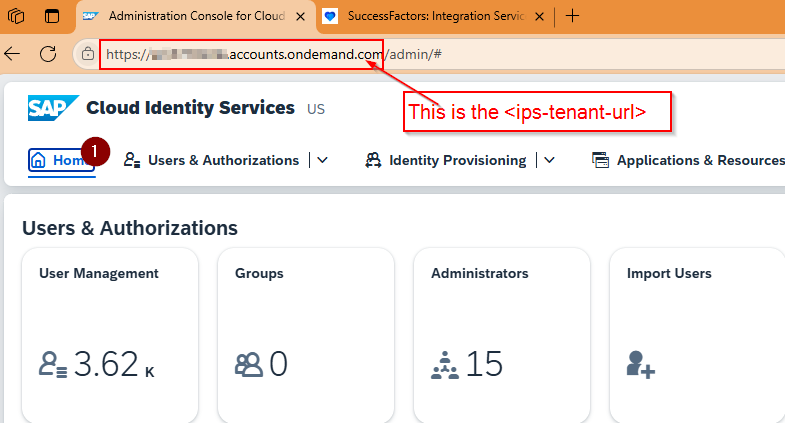Select the 15 administrators count
The height and width of the screenshot is (423, 785).
[484, 364]
